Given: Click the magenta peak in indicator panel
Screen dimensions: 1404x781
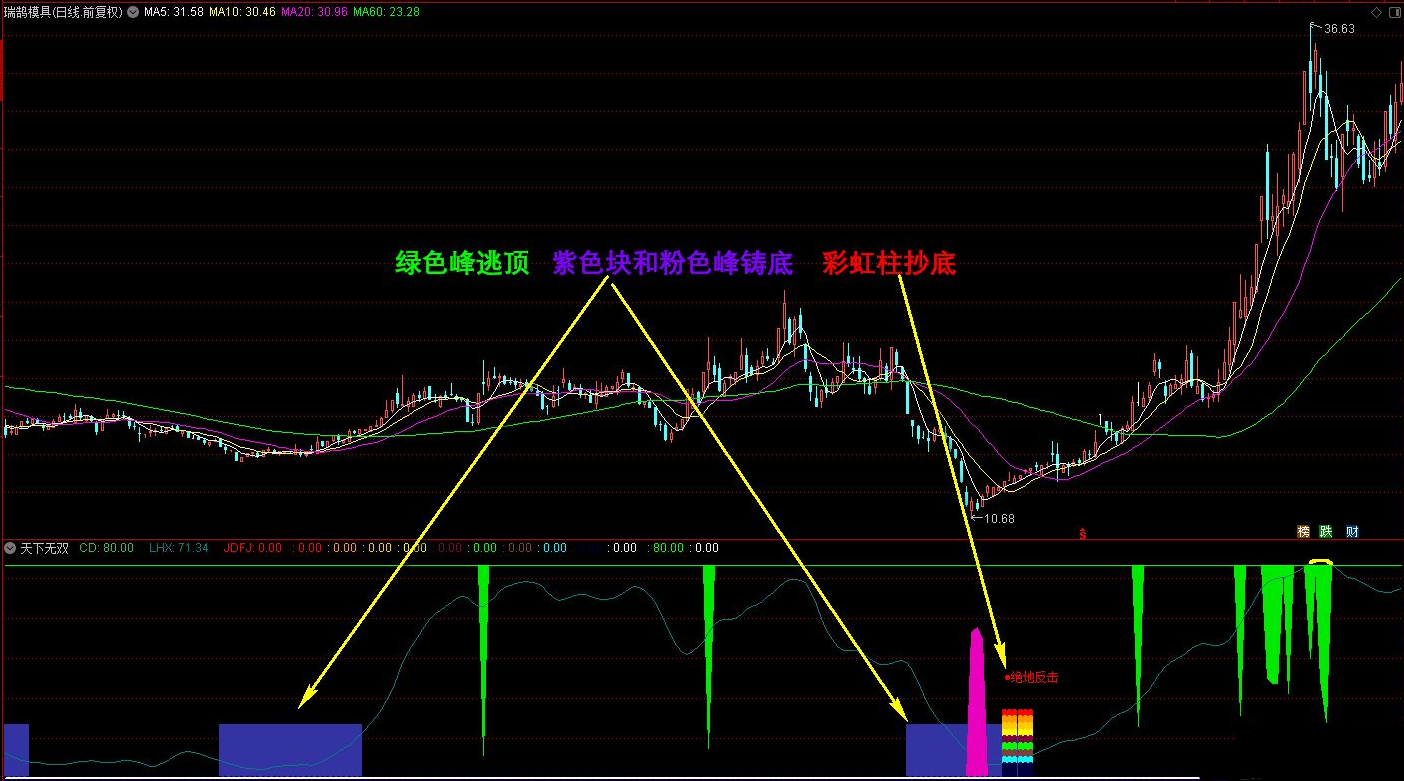Looking at the screenshot, I should (977, 702).
